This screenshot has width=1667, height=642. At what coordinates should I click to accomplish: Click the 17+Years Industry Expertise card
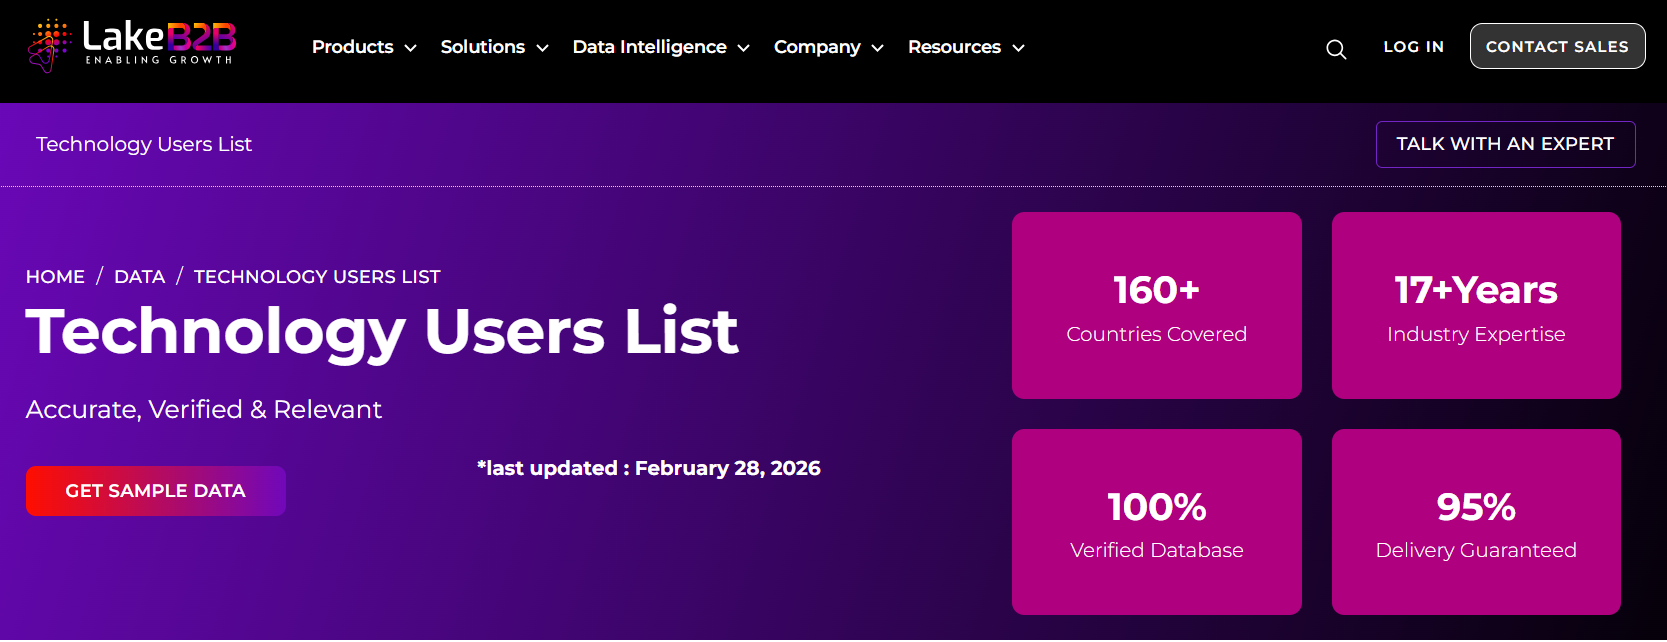(x=1476, y=306)
